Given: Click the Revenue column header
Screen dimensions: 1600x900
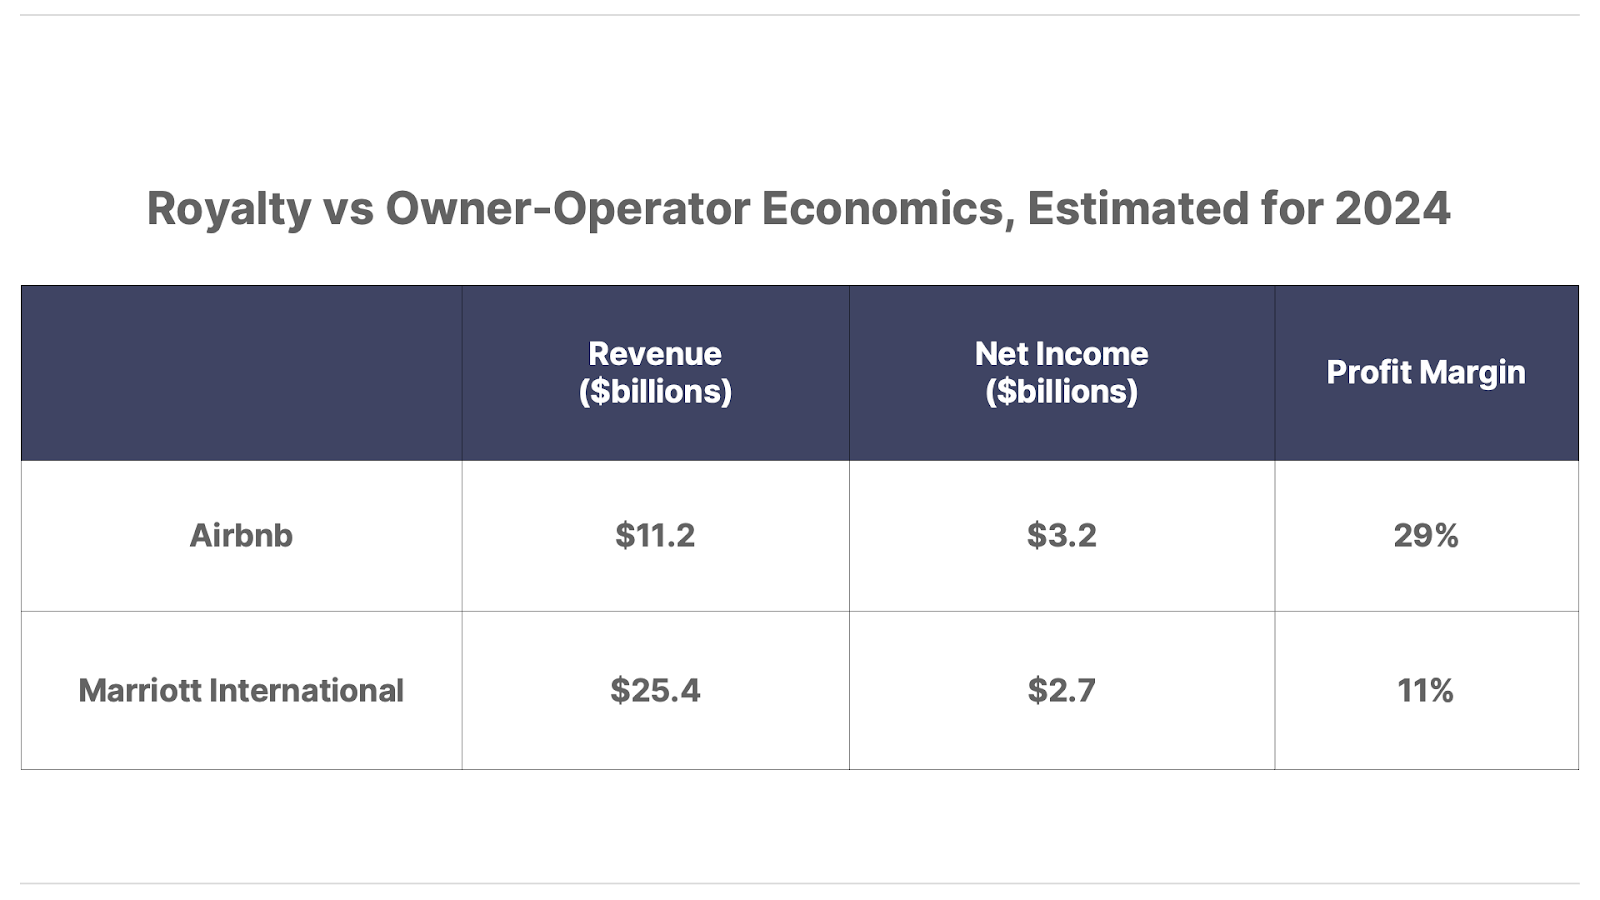Looking at the screenshot, I should [x=655, y=354].
